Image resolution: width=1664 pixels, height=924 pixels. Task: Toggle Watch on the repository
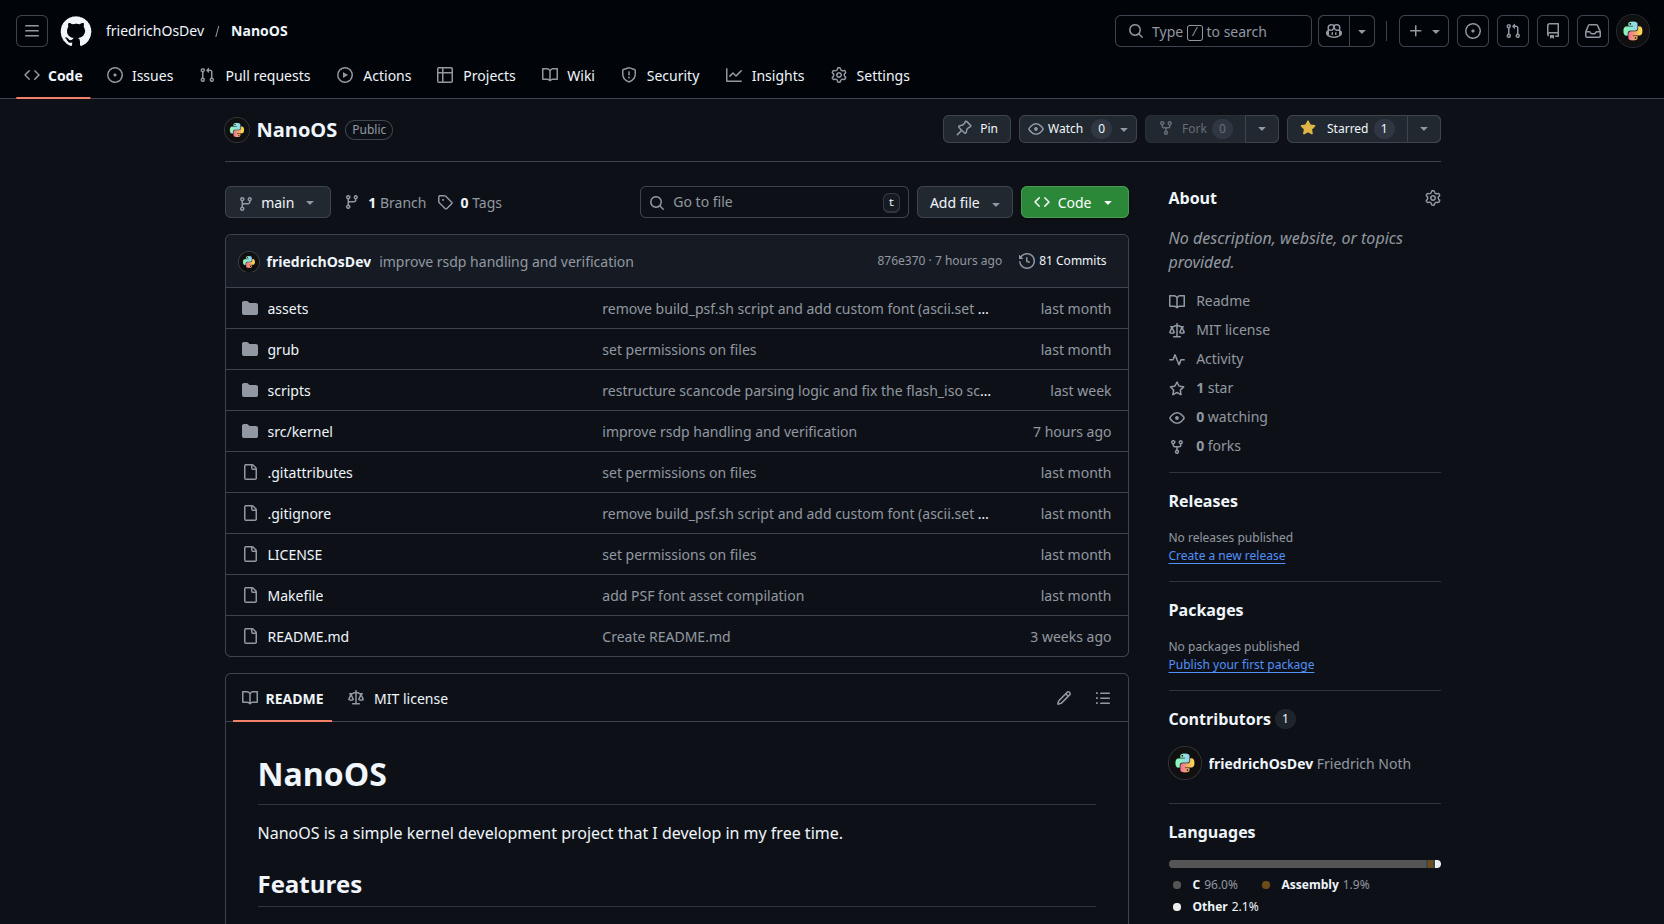pyautogui.click(x=1065, y=129)
